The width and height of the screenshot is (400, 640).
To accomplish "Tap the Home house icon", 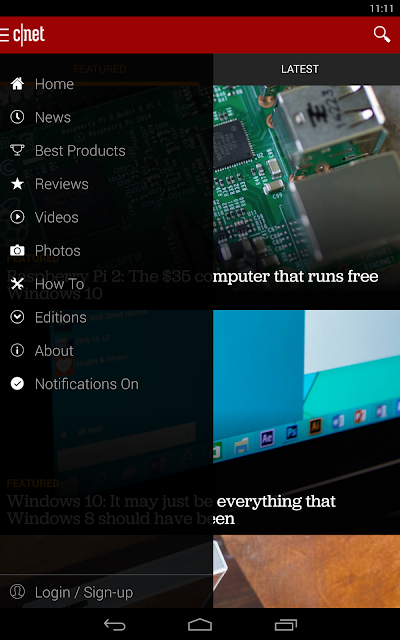I will click(17, 84).
